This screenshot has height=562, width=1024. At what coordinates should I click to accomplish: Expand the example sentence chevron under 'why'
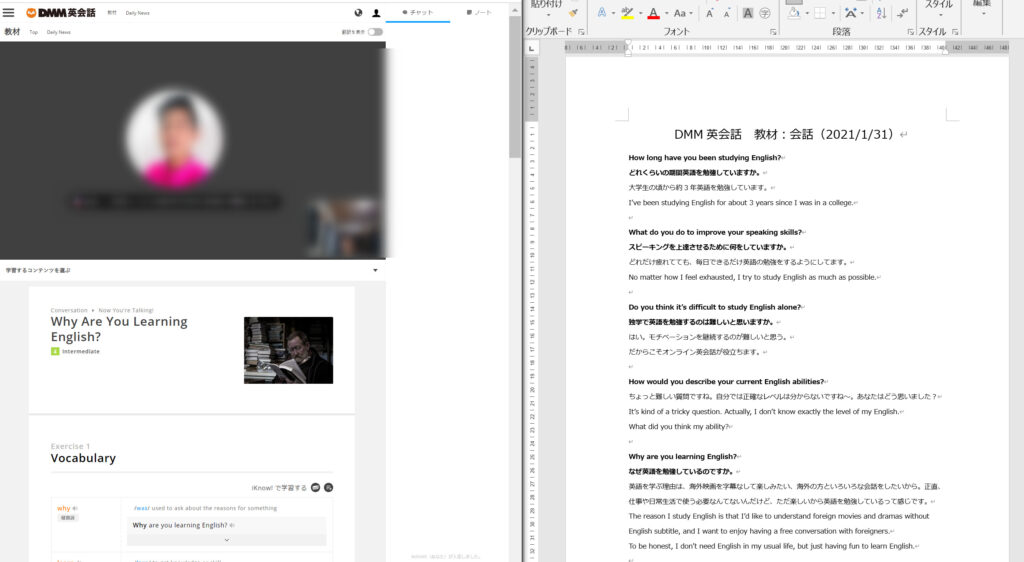227,540
